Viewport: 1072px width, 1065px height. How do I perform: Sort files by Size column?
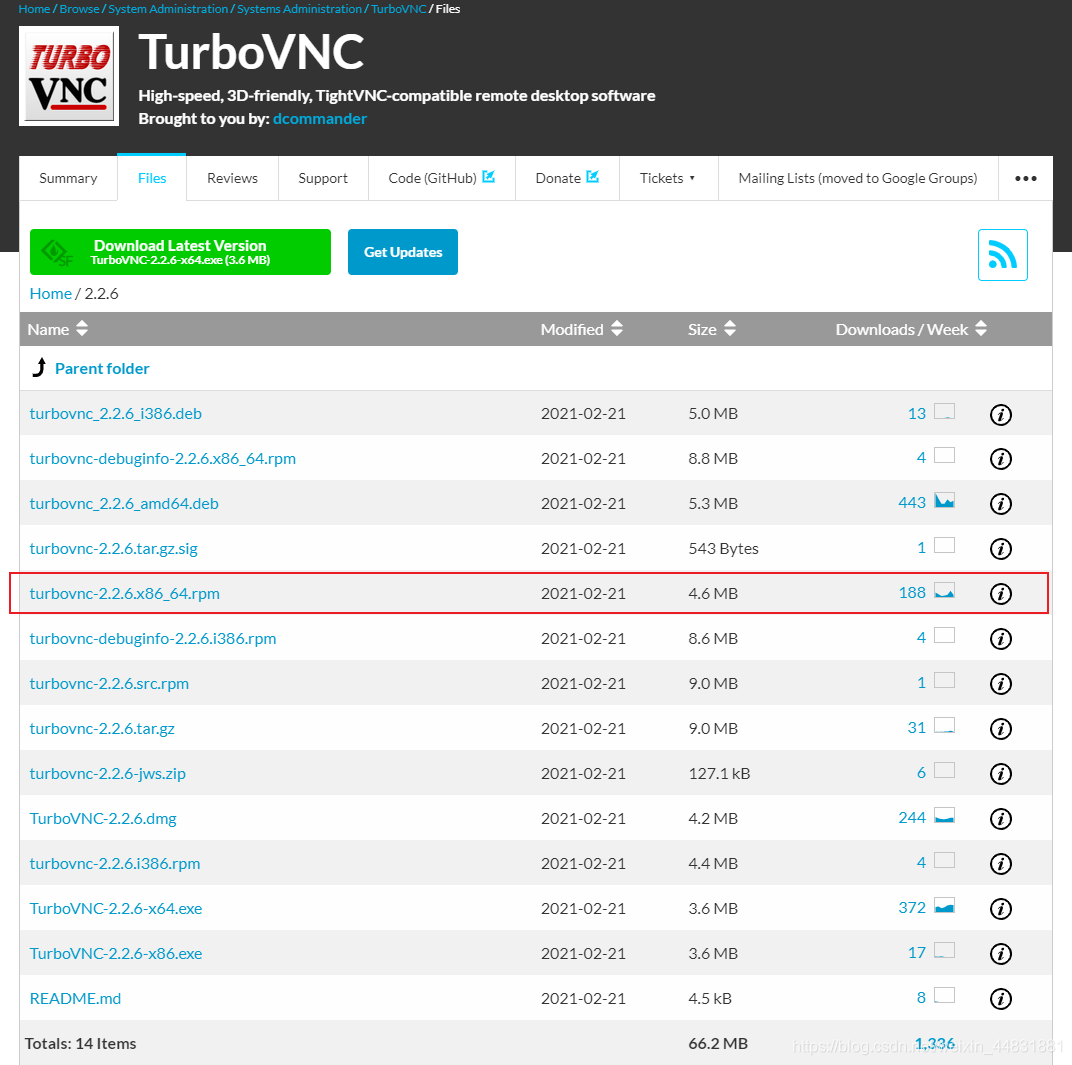tap(711, 329)
